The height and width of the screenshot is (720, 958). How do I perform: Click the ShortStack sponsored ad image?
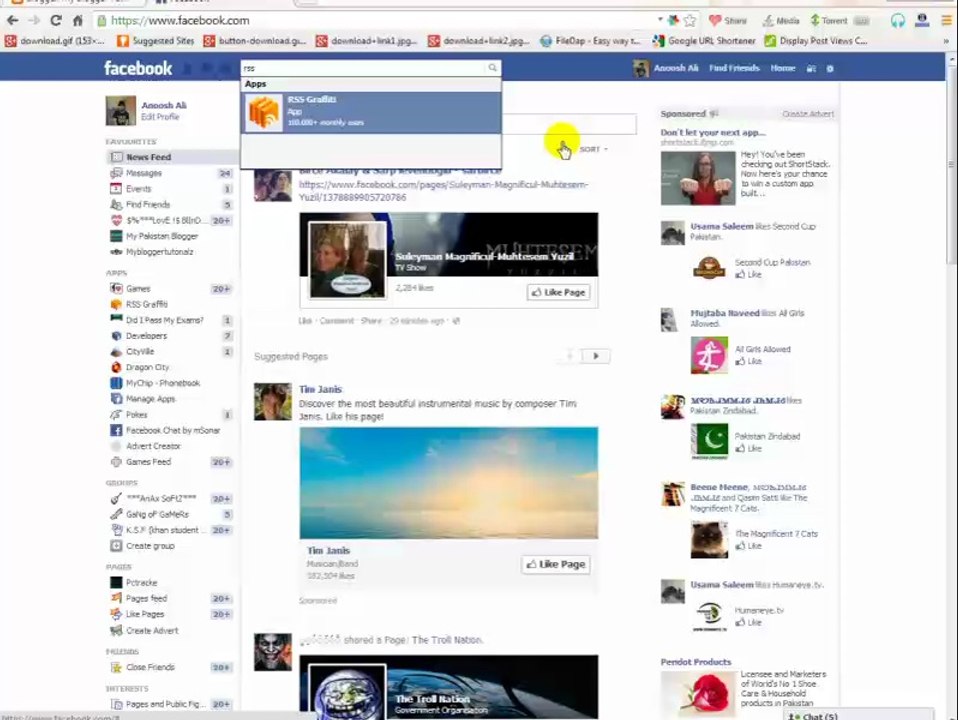point(698,178)
